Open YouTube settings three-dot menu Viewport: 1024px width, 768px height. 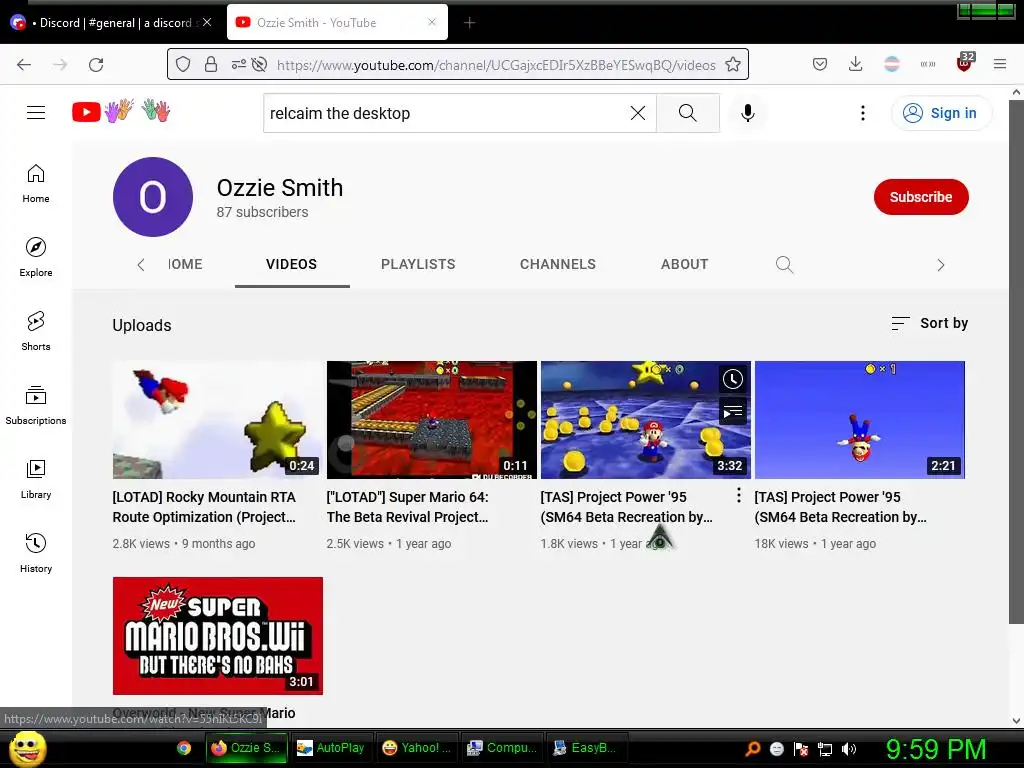[863, 113]
